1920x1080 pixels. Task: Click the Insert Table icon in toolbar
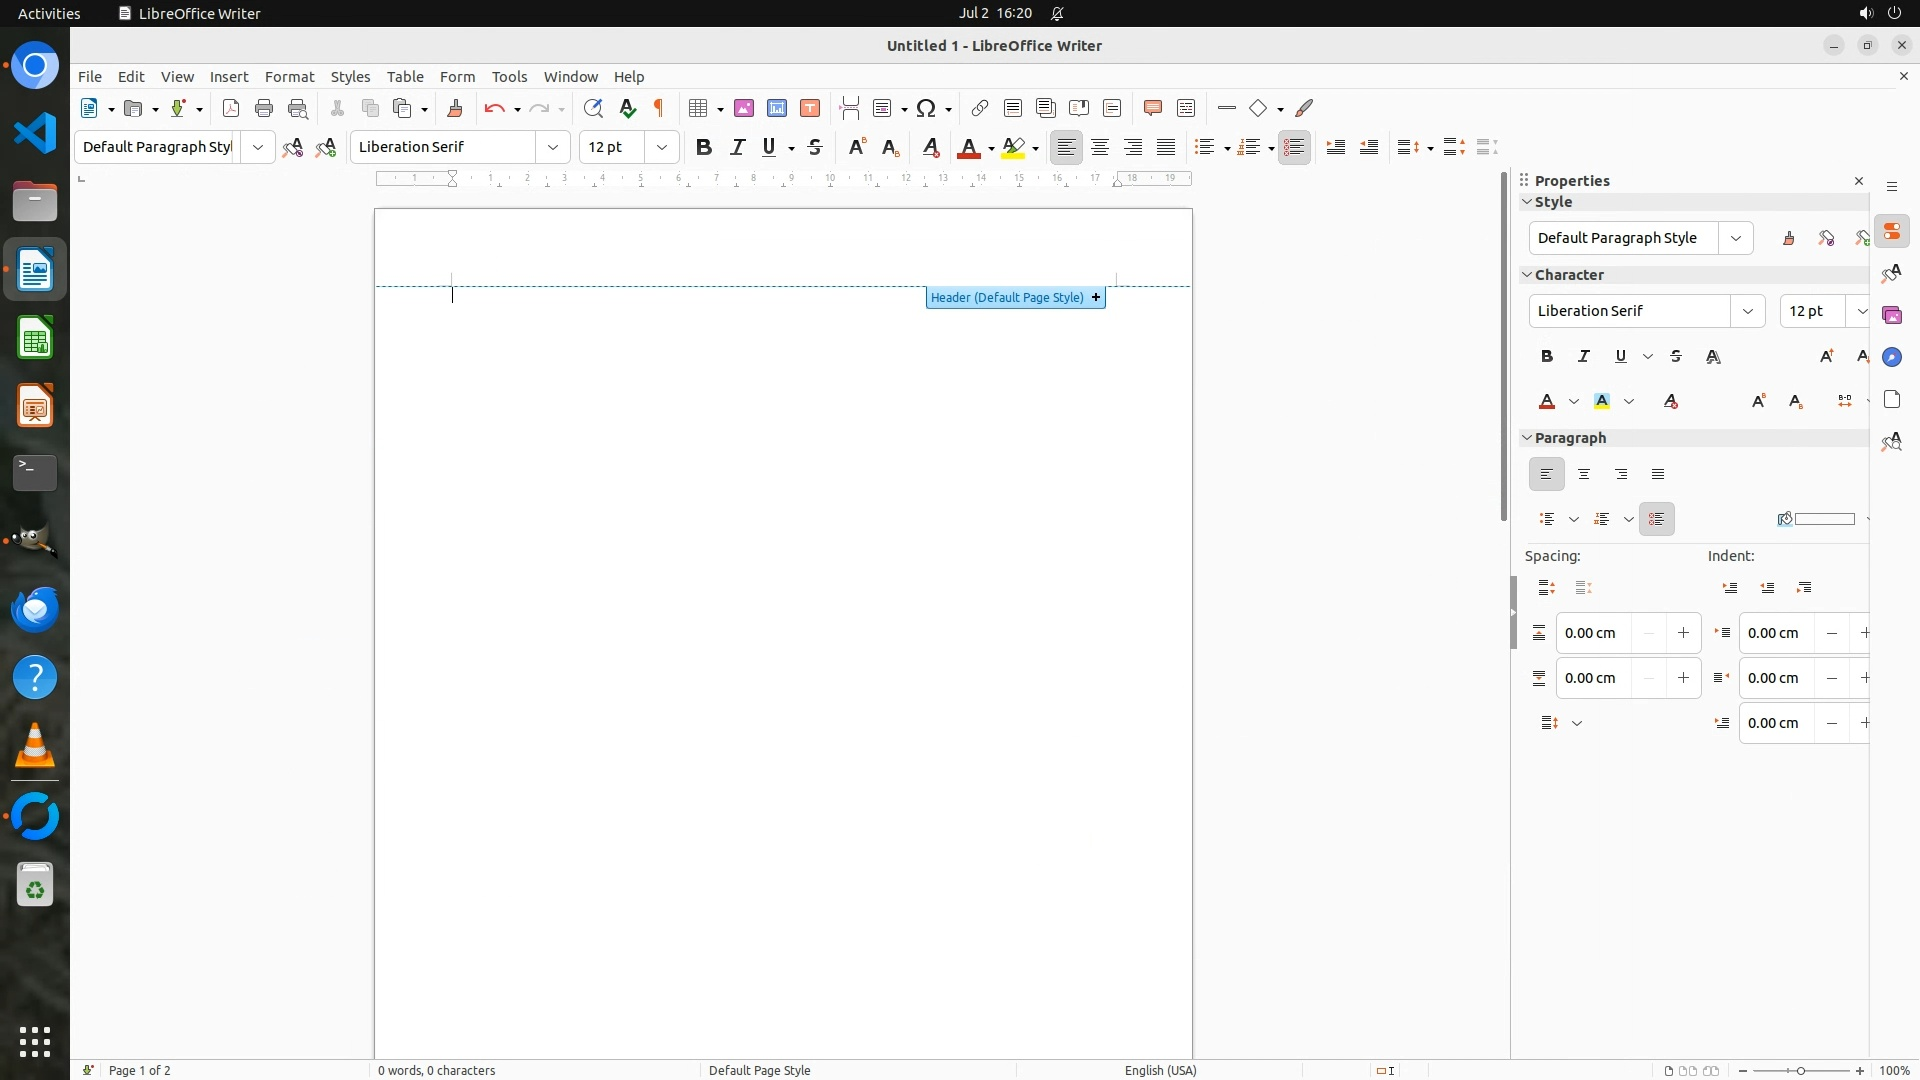pos(698,108)
